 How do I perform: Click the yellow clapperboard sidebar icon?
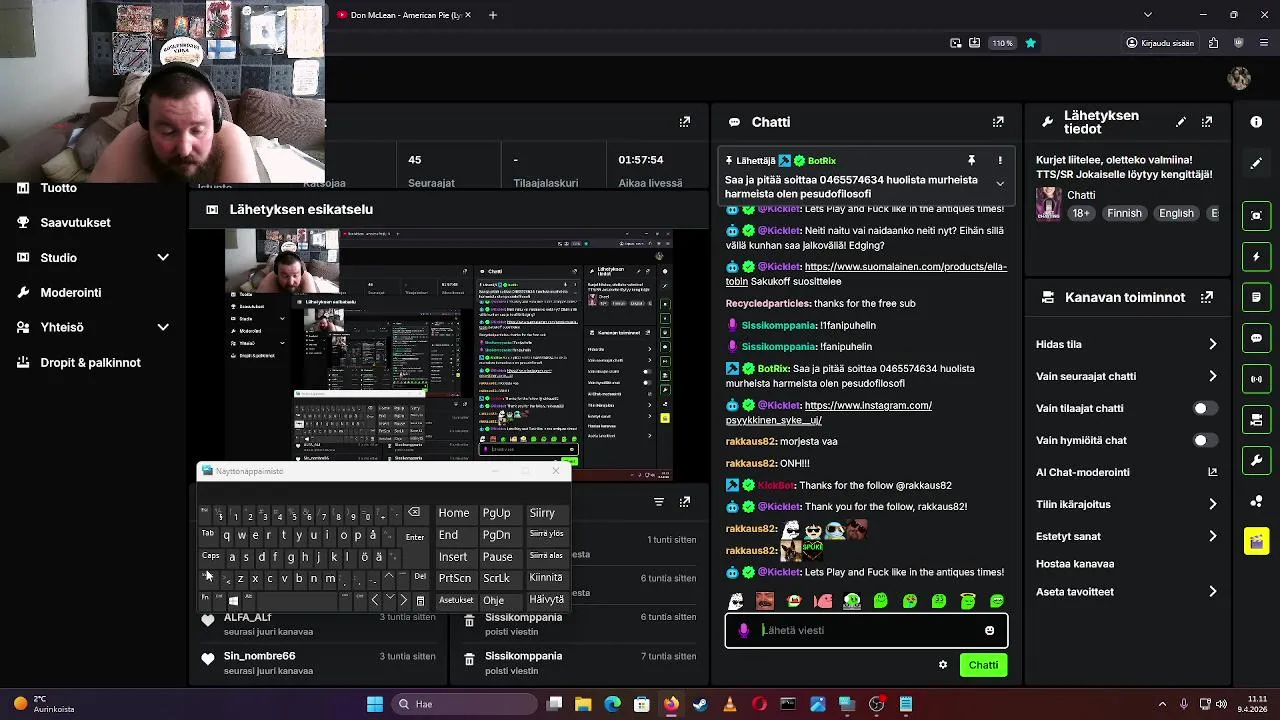click(x=1257, y=541)
